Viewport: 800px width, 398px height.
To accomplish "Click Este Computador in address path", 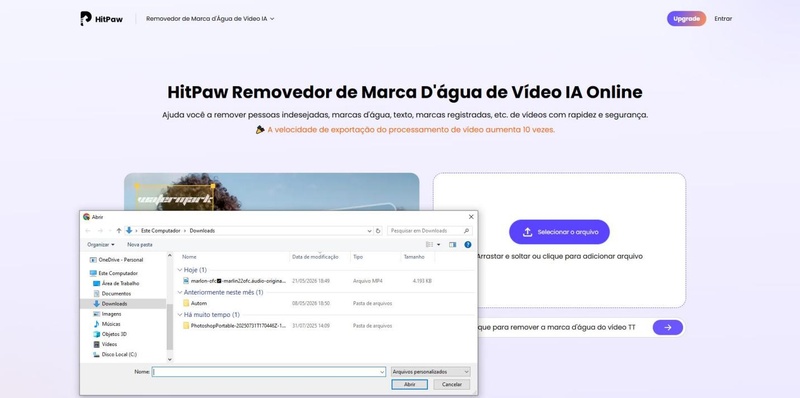I will pos(161,231).
